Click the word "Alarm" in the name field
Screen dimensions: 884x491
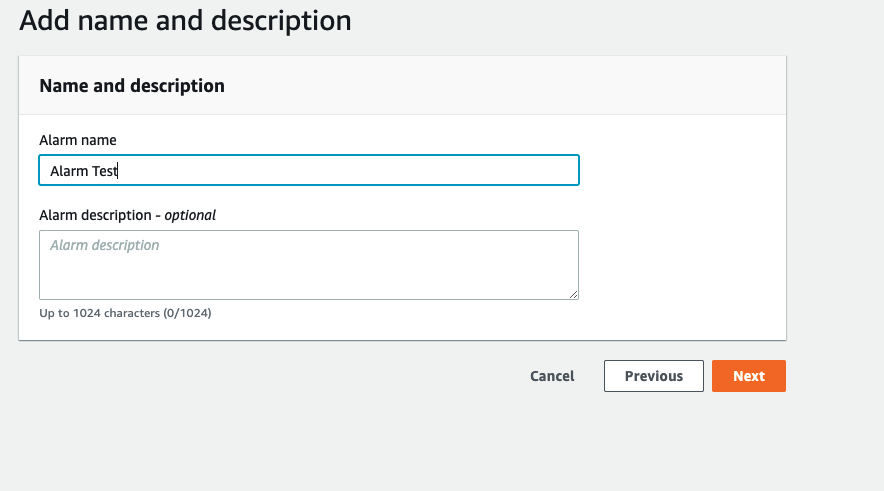pyautogui.click(x=69, y=171)
